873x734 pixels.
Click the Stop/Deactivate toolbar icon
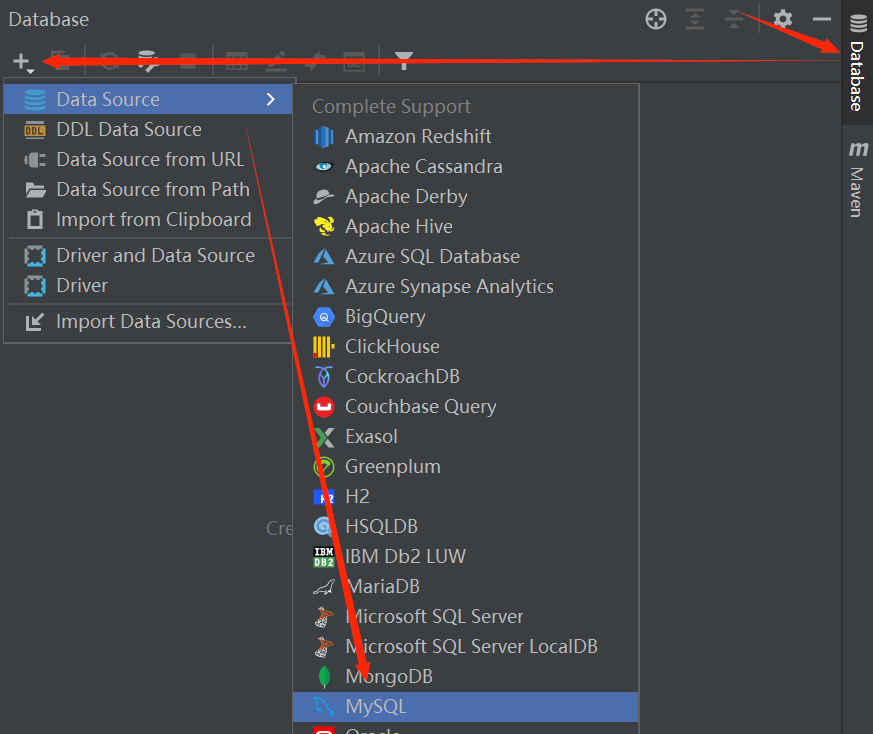[x=188, y=61]
